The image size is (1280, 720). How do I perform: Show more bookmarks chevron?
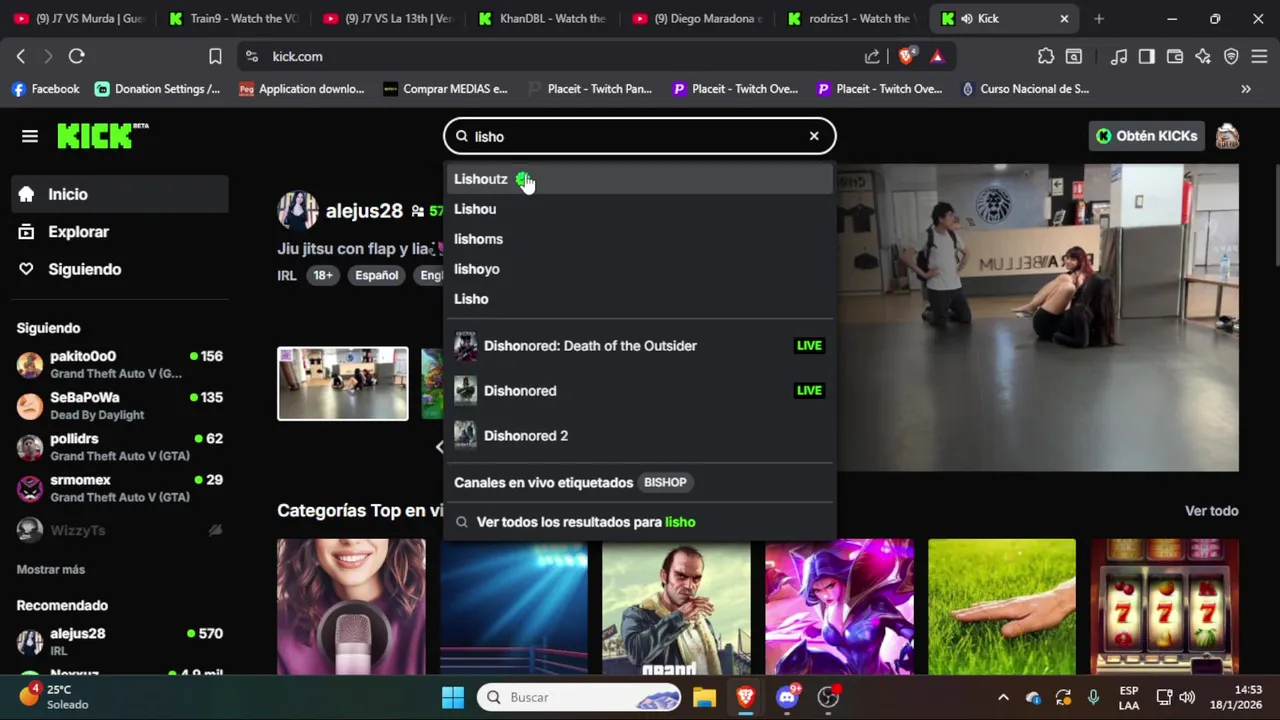pos(1246,89)
